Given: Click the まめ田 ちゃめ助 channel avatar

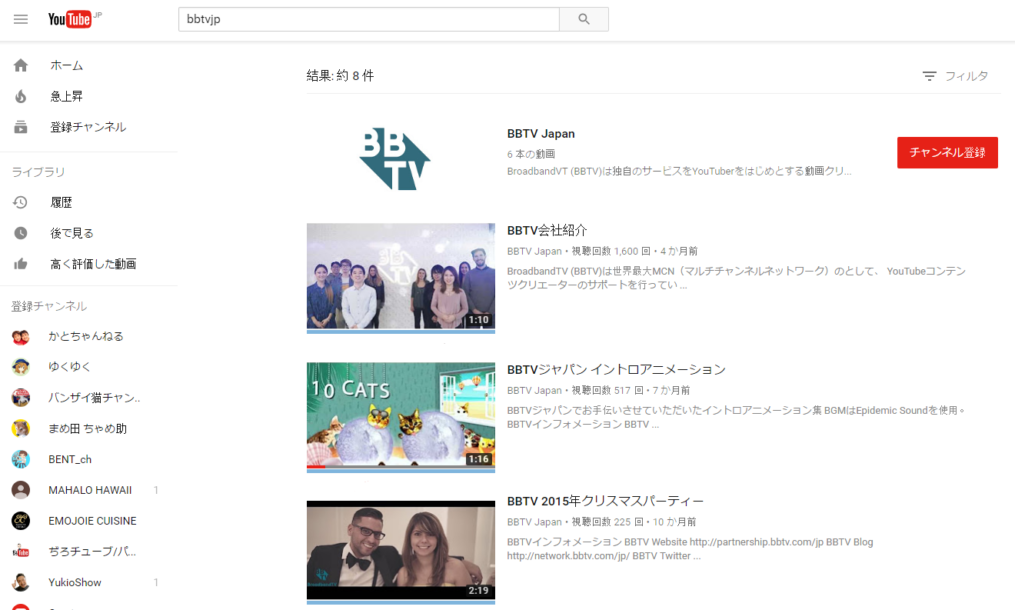Looking at the screenshot, I should coord(21,428).
